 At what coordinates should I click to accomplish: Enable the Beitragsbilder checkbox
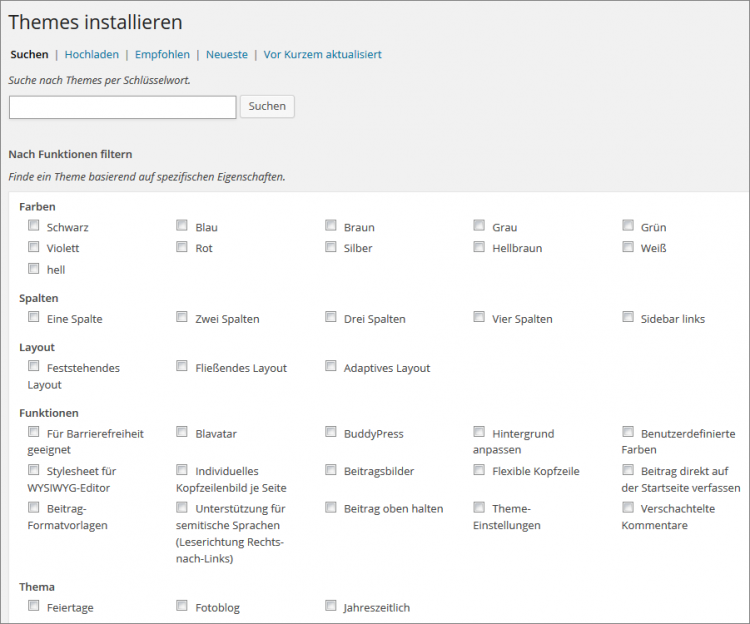pyautogui.click(x=331, y=470)
